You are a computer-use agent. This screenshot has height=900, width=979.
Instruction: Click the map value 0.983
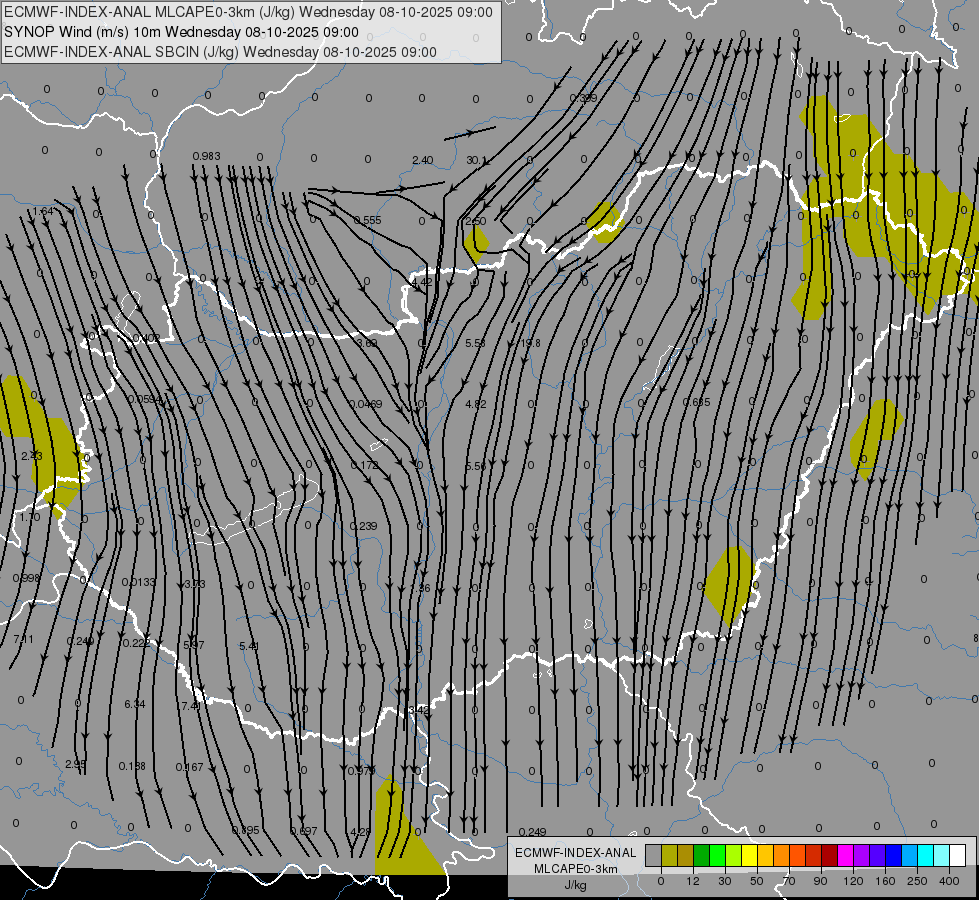206,156
